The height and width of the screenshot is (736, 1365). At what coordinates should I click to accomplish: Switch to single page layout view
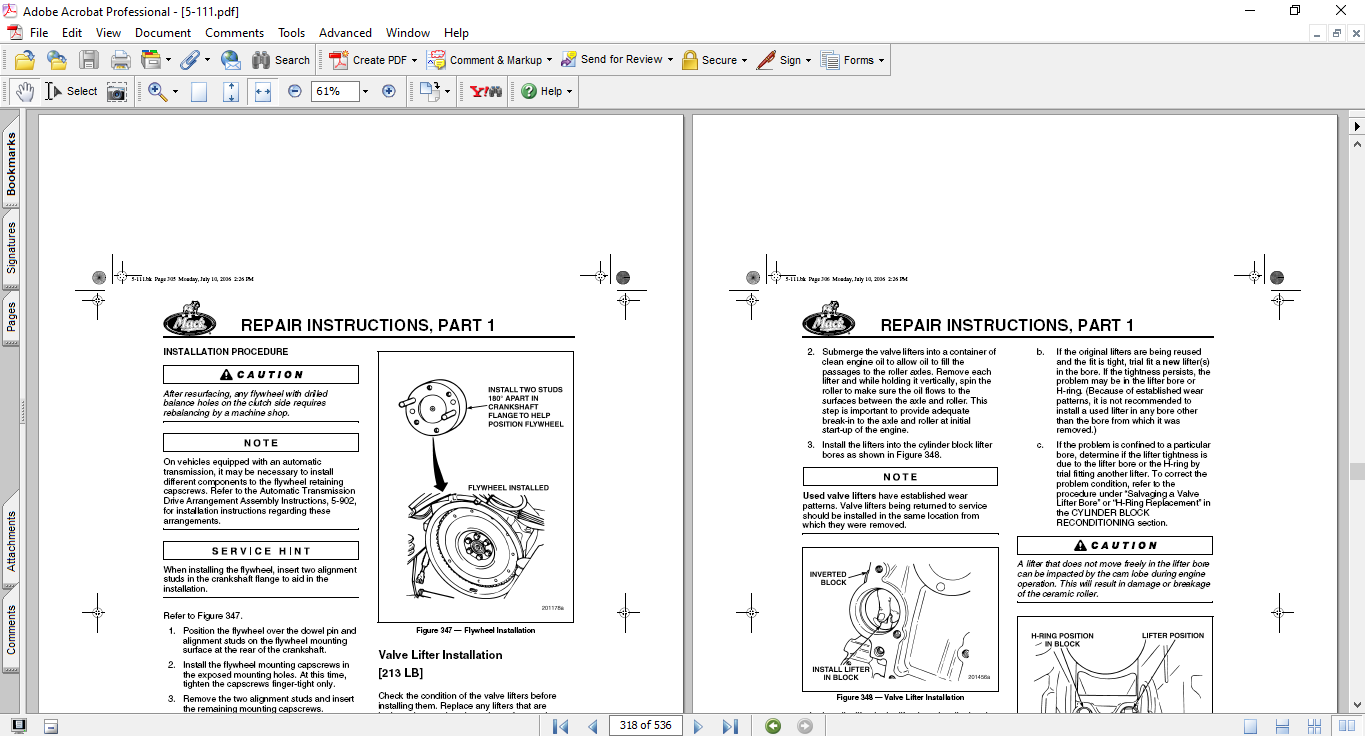1250,726
